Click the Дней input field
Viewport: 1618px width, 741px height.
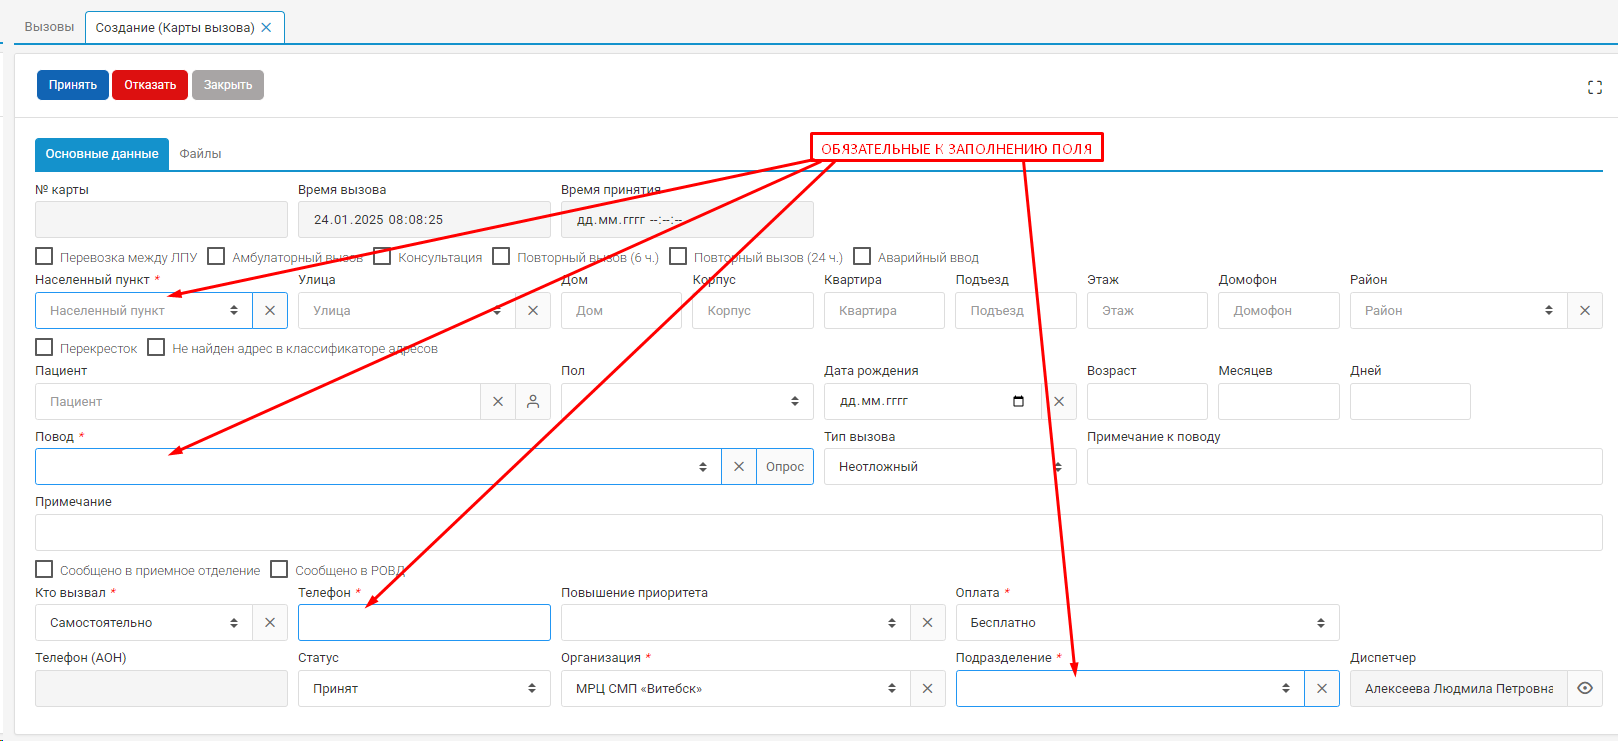coord(1410,402)
